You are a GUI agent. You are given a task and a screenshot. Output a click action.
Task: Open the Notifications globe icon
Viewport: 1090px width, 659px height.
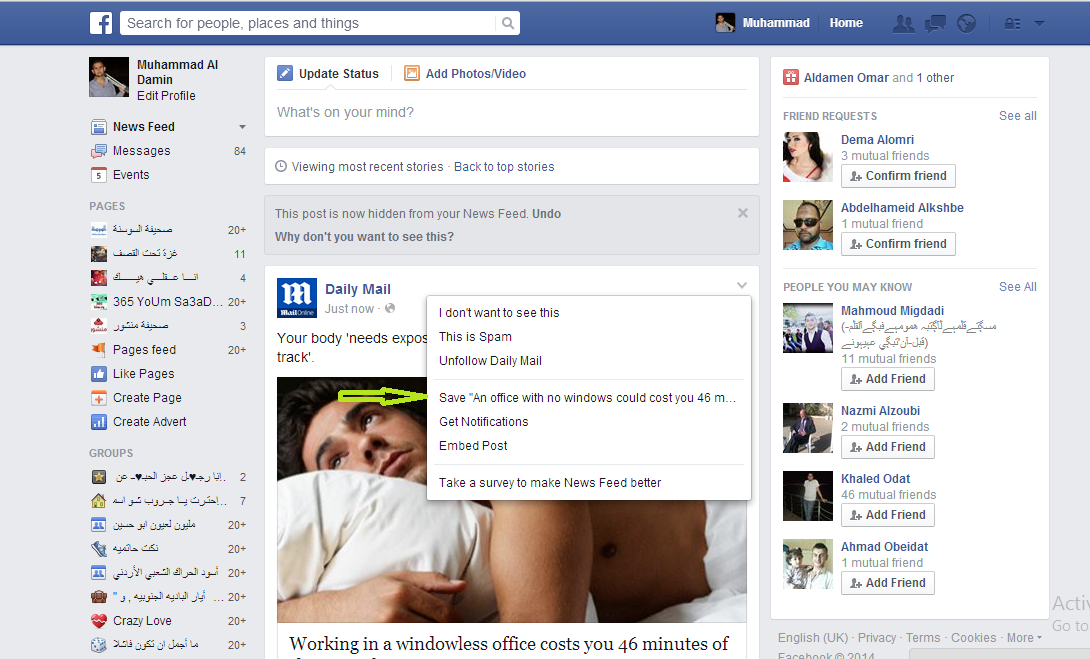[x=966, y=24]
